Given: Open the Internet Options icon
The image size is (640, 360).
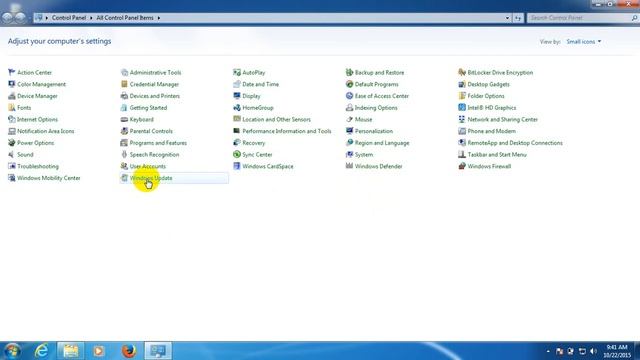Looking at the screenshot, I should pos(11,120).
